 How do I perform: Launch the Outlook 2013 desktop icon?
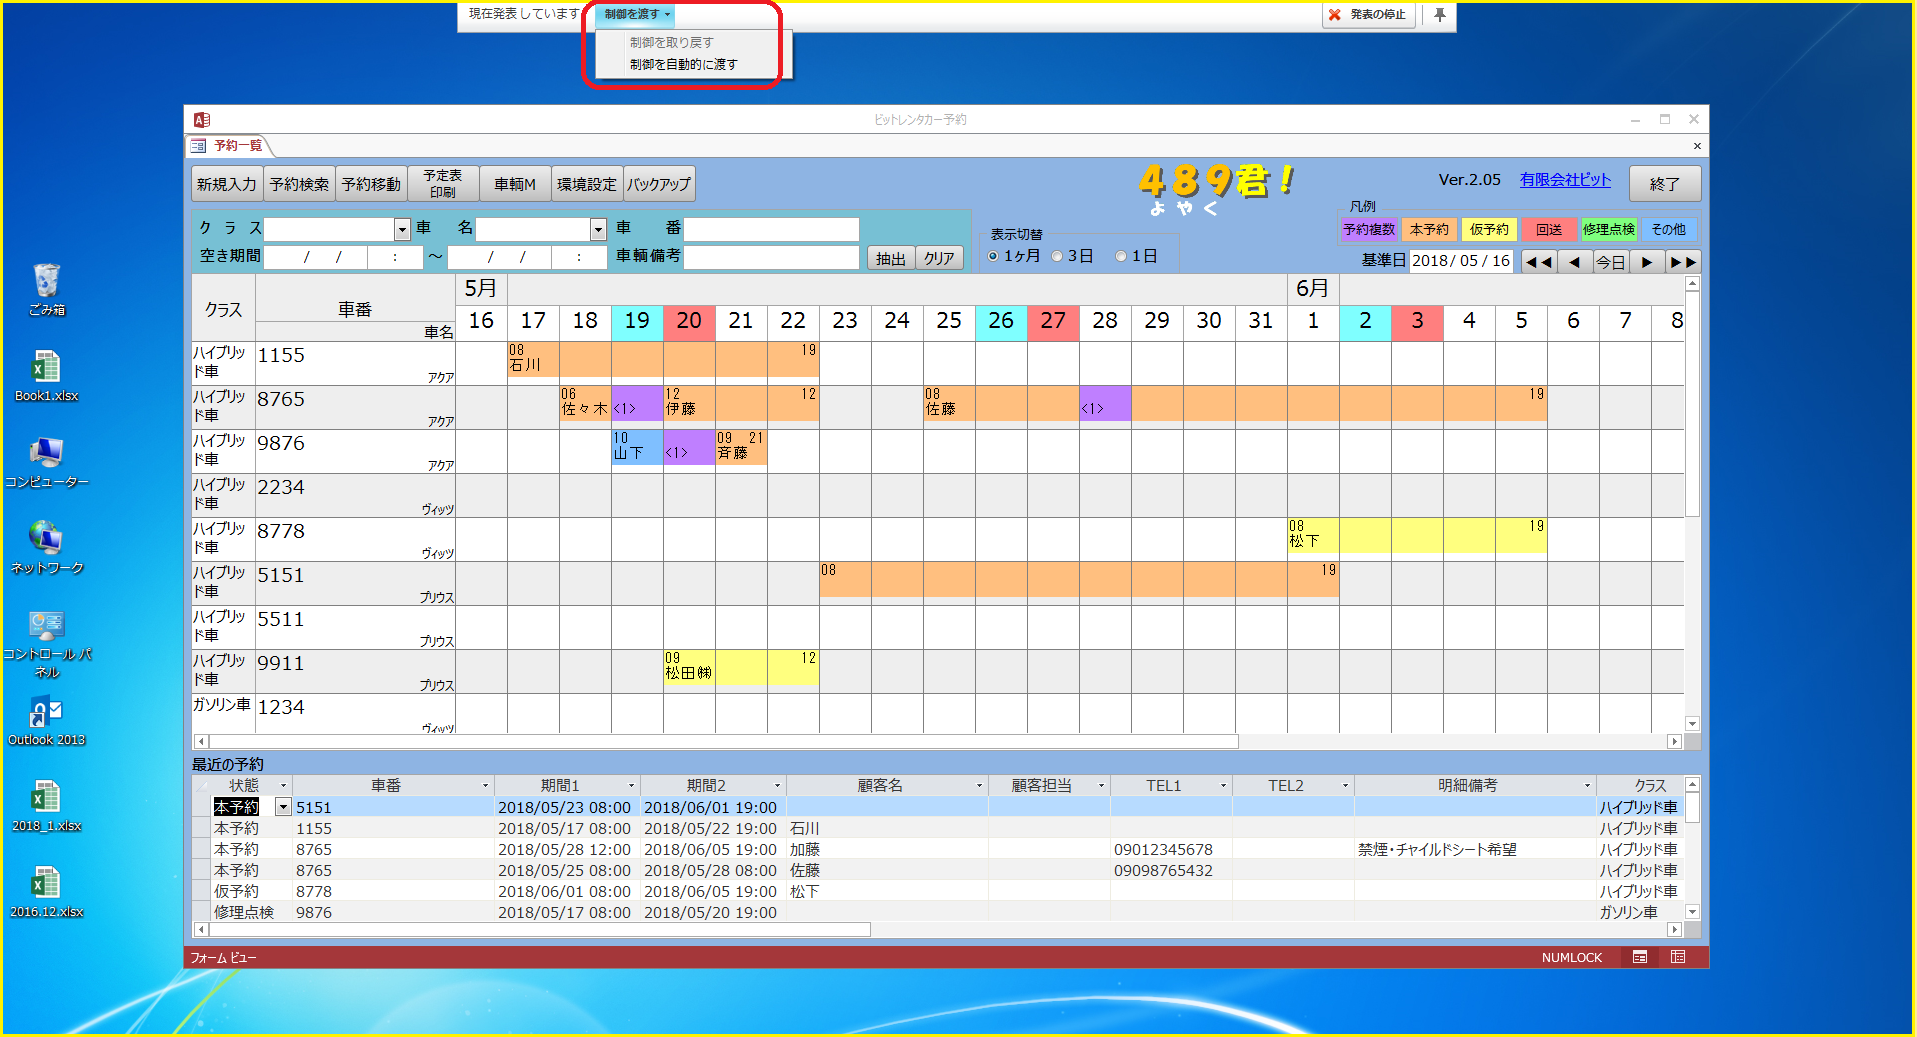click(46, 720)
